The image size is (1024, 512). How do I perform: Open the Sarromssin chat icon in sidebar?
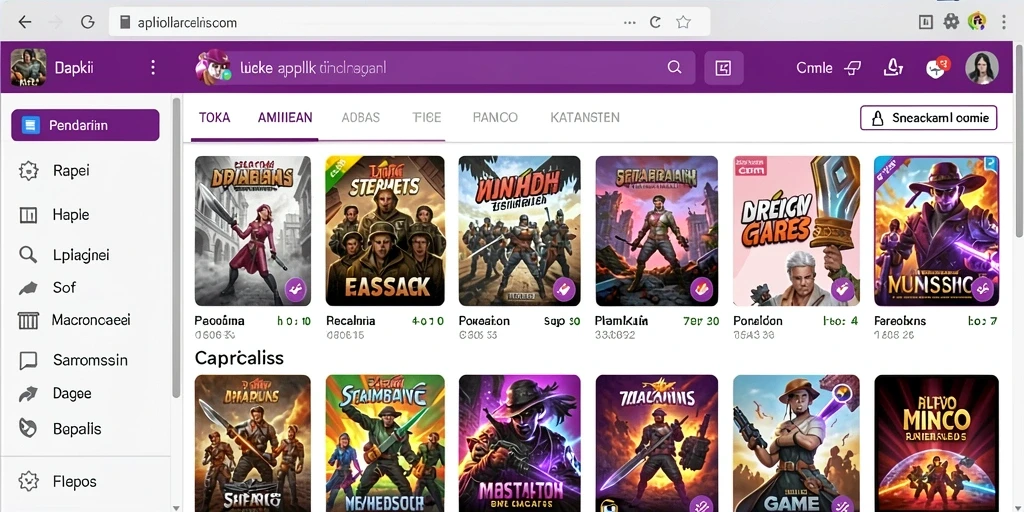pos(28,360)
